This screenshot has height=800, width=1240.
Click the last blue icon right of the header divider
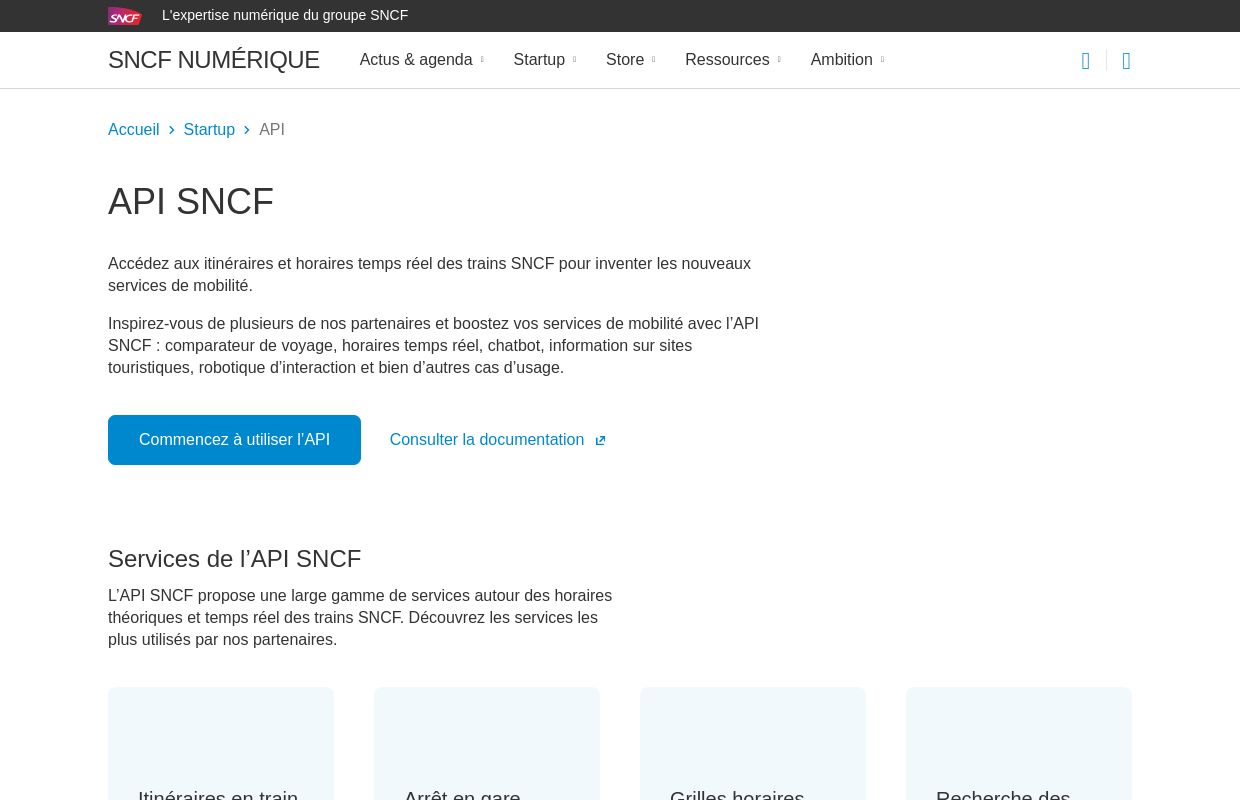tap(1126, 61)
